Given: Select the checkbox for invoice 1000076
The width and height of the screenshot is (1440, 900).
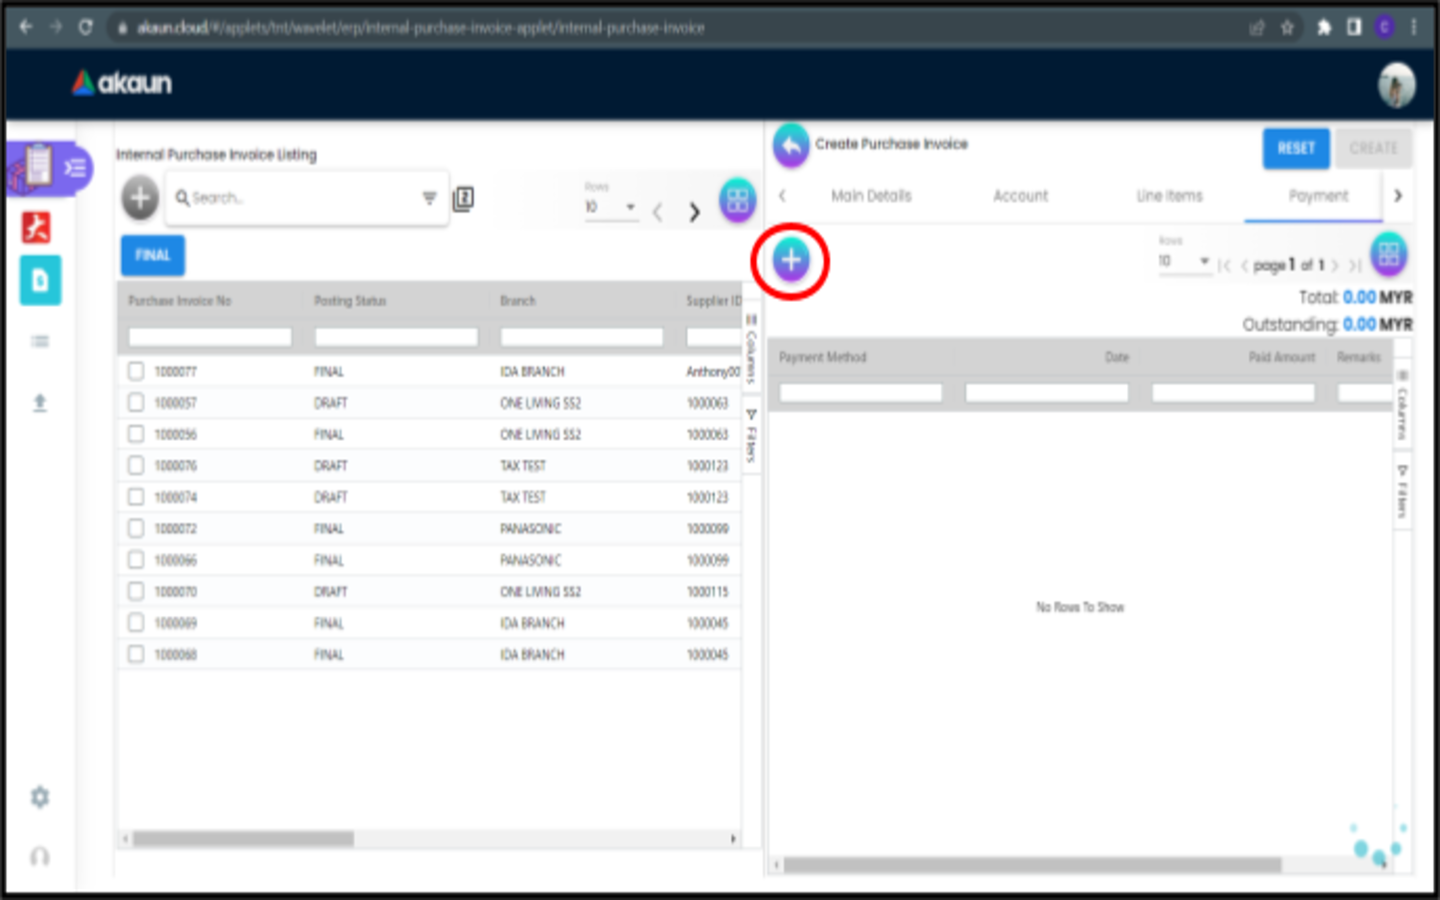Looking at the screenshot, I should coord(136,465).
